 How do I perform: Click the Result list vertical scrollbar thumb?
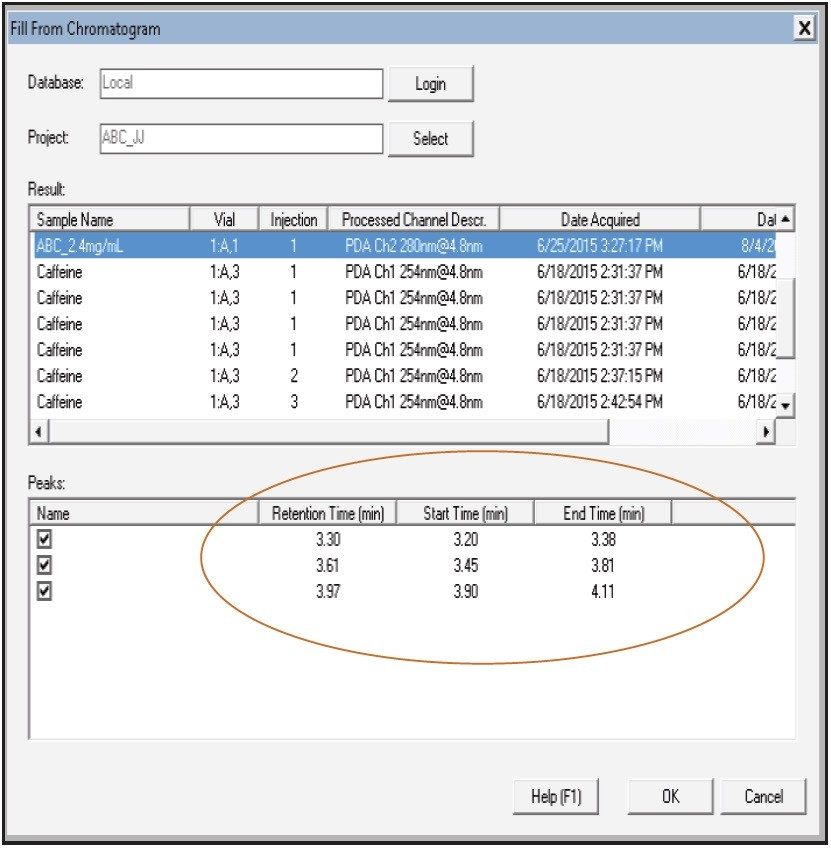[x=785, y=317]
